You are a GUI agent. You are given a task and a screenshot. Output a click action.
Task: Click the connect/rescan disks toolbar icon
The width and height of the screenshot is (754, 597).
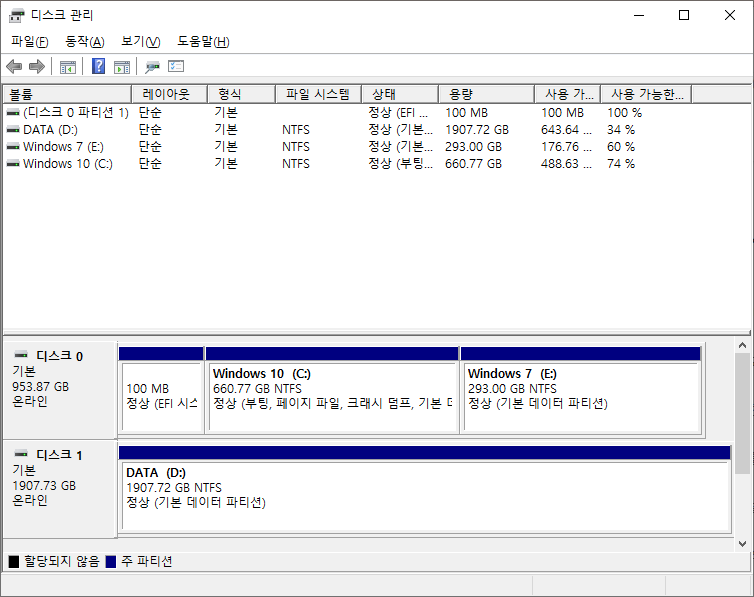click(152, 66)
